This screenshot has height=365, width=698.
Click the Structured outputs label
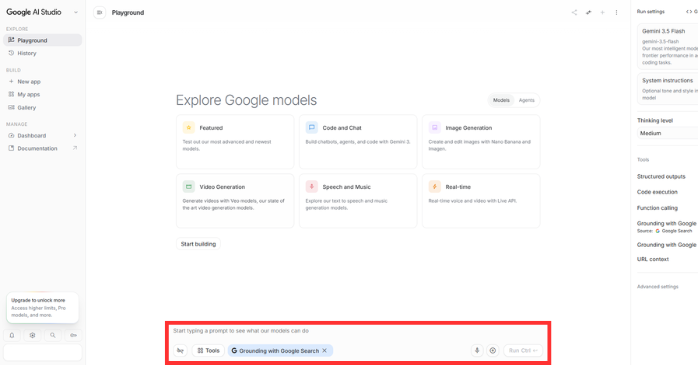click(661, 176)
